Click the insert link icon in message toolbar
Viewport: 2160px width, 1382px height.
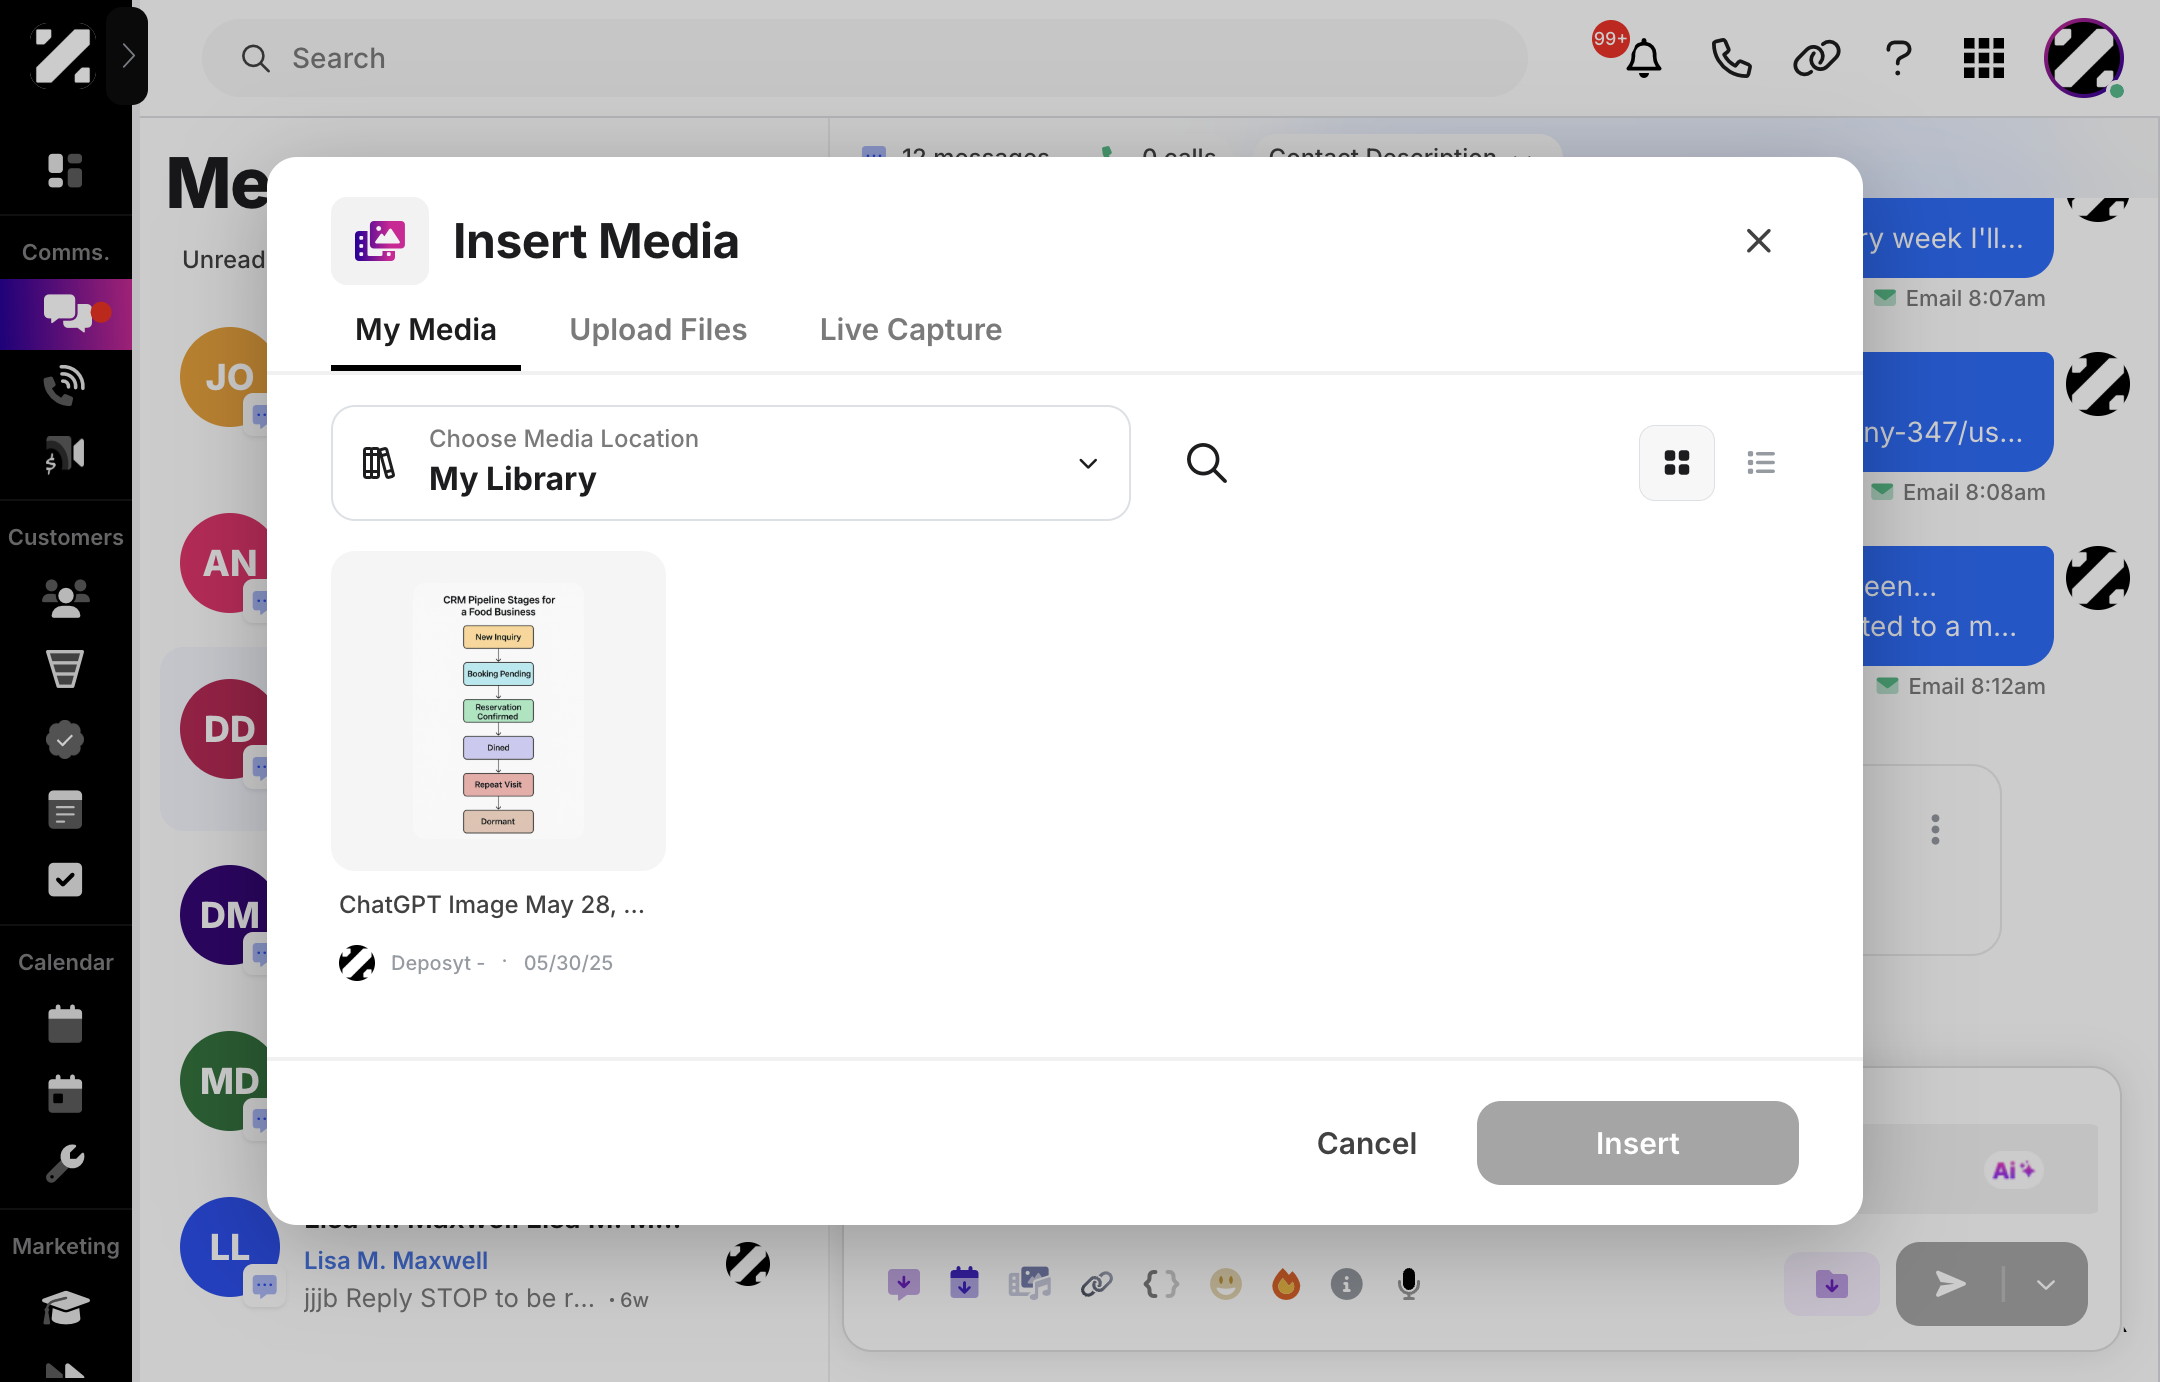click(x=1097, y=1284)
